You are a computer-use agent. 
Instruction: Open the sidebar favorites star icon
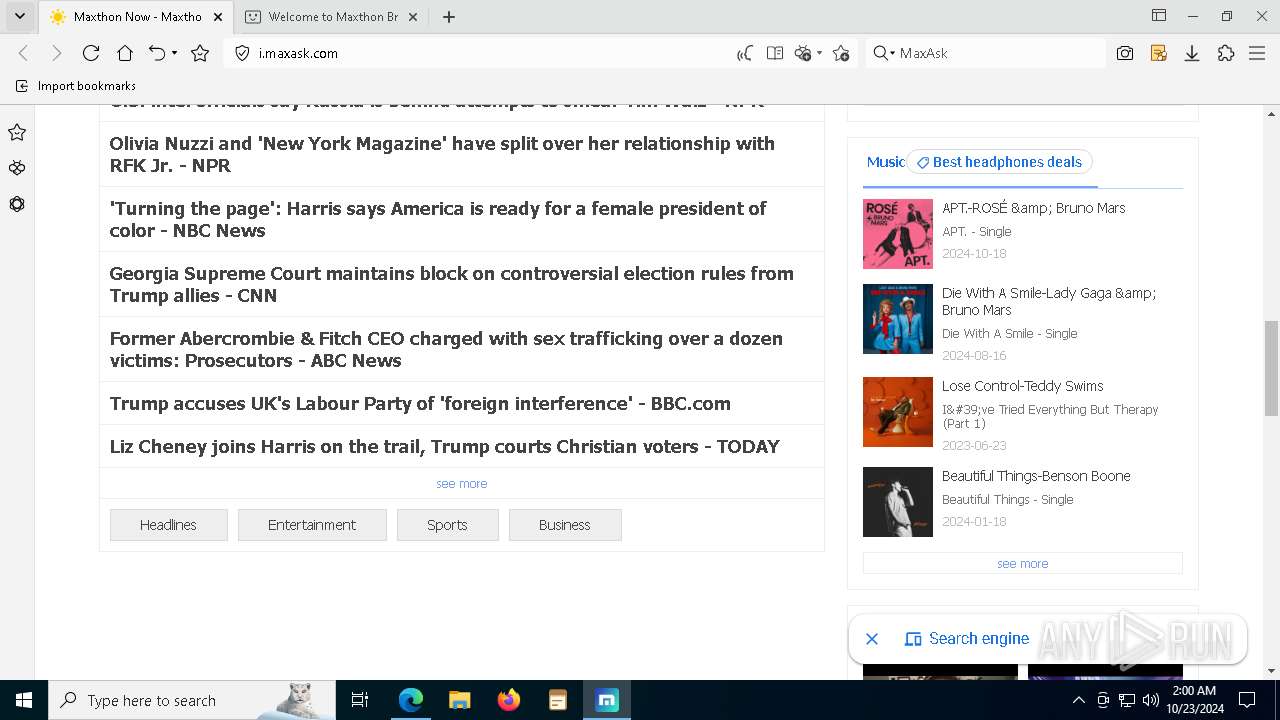17,132
